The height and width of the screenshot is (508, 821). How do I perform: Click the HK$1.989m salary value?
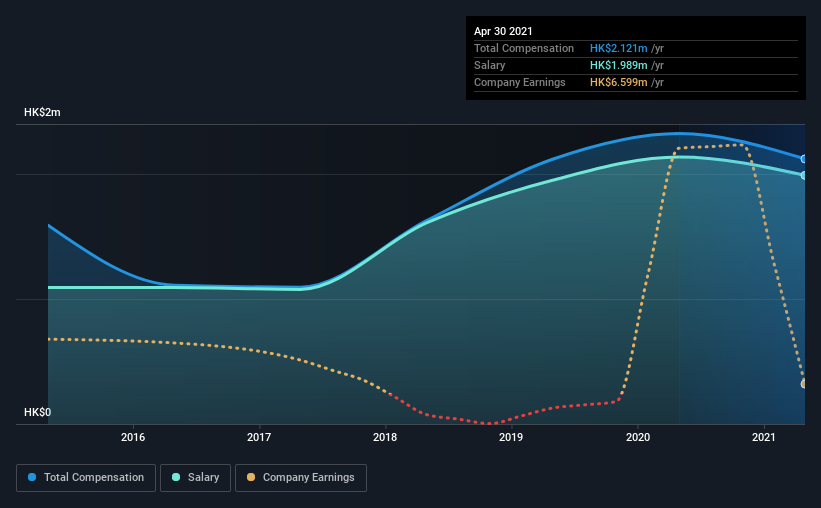click(x=618, y=65)
